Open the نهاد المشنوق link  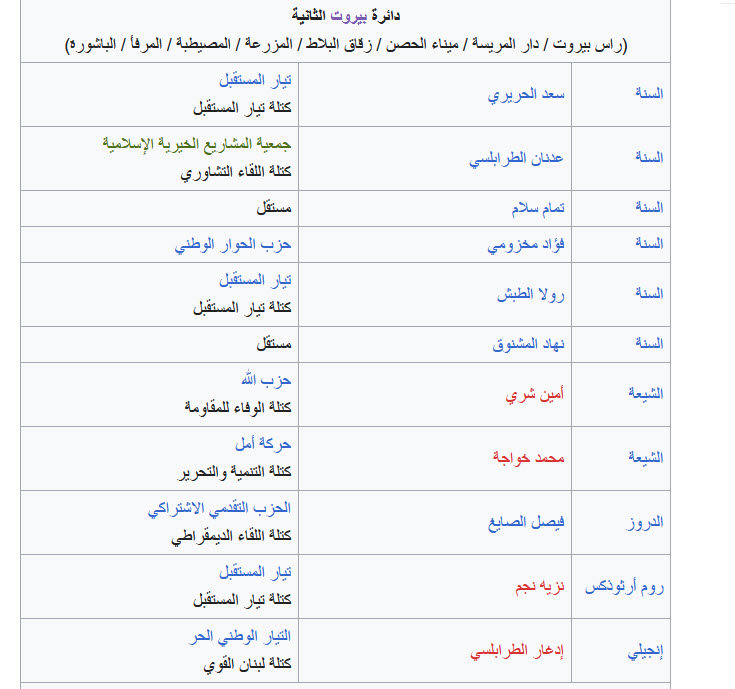tap(528, 344)
